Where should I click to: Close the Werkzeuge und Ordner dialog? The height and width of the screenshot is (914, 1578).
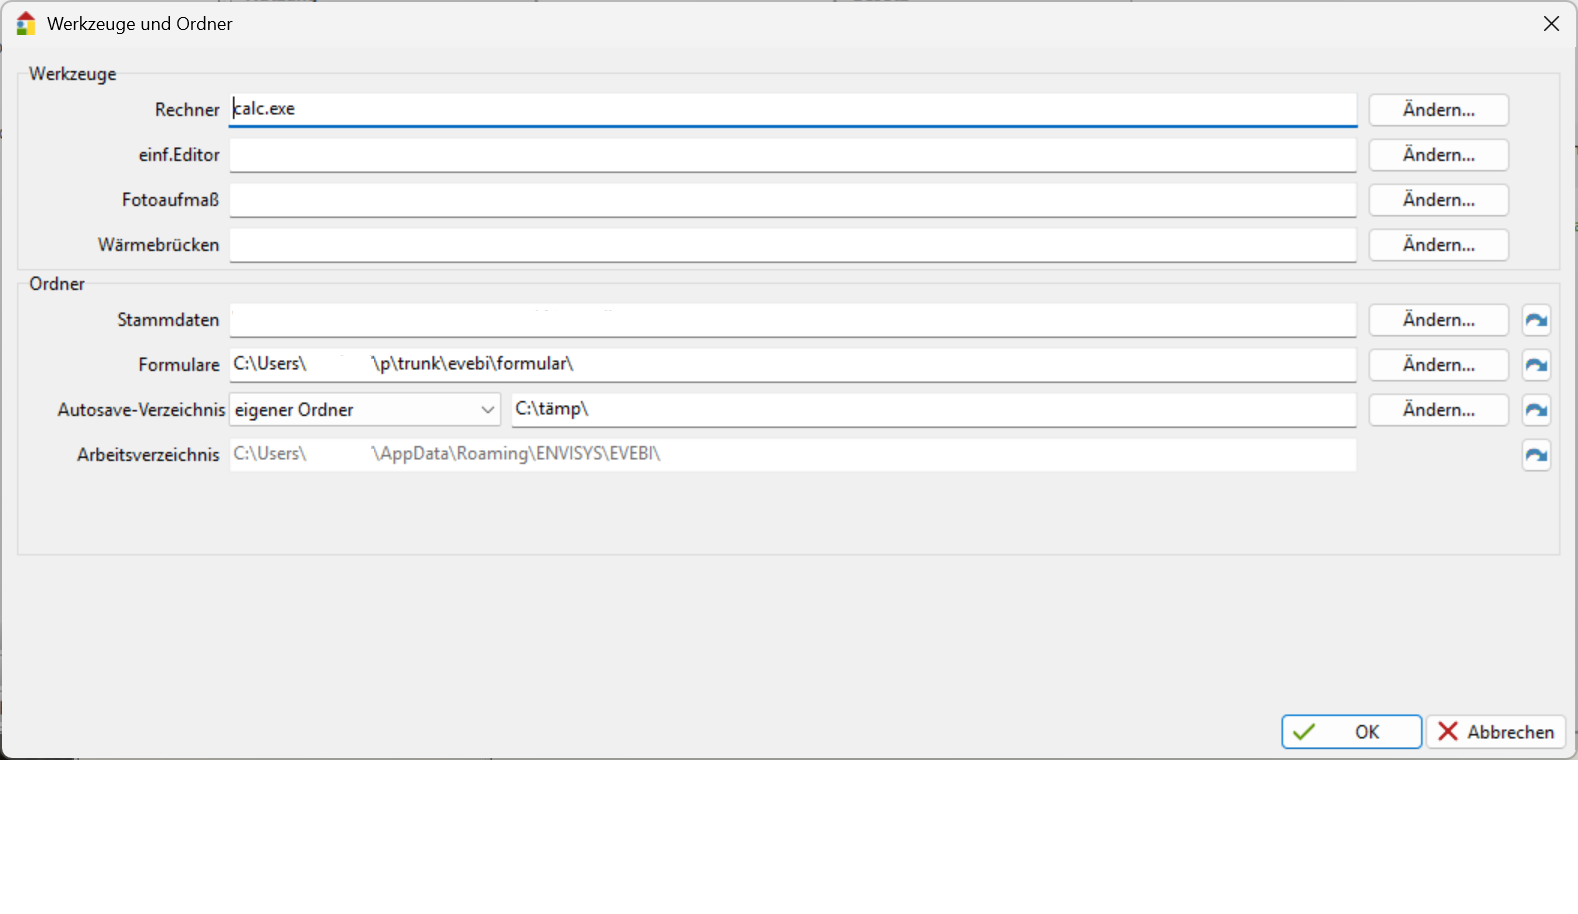tap(1551, 24)
